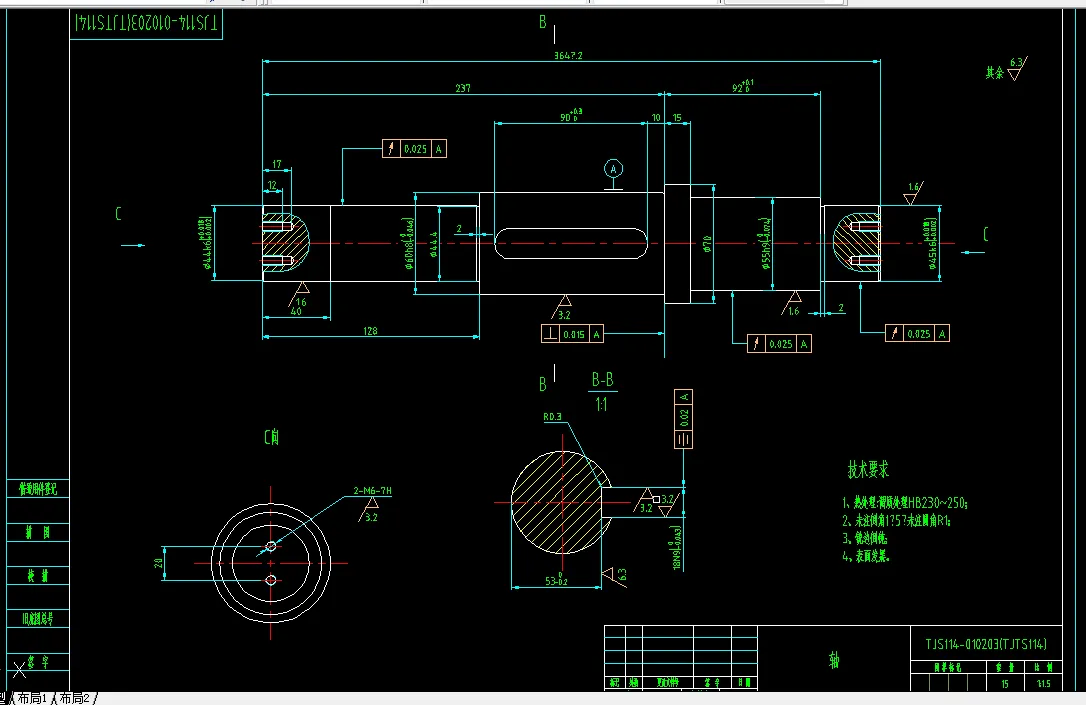Screen dimensions: 1086x705
Task: Select the mirrored drawing number box at the sheet's top-left corner
Action: click(x=146, y=24)
